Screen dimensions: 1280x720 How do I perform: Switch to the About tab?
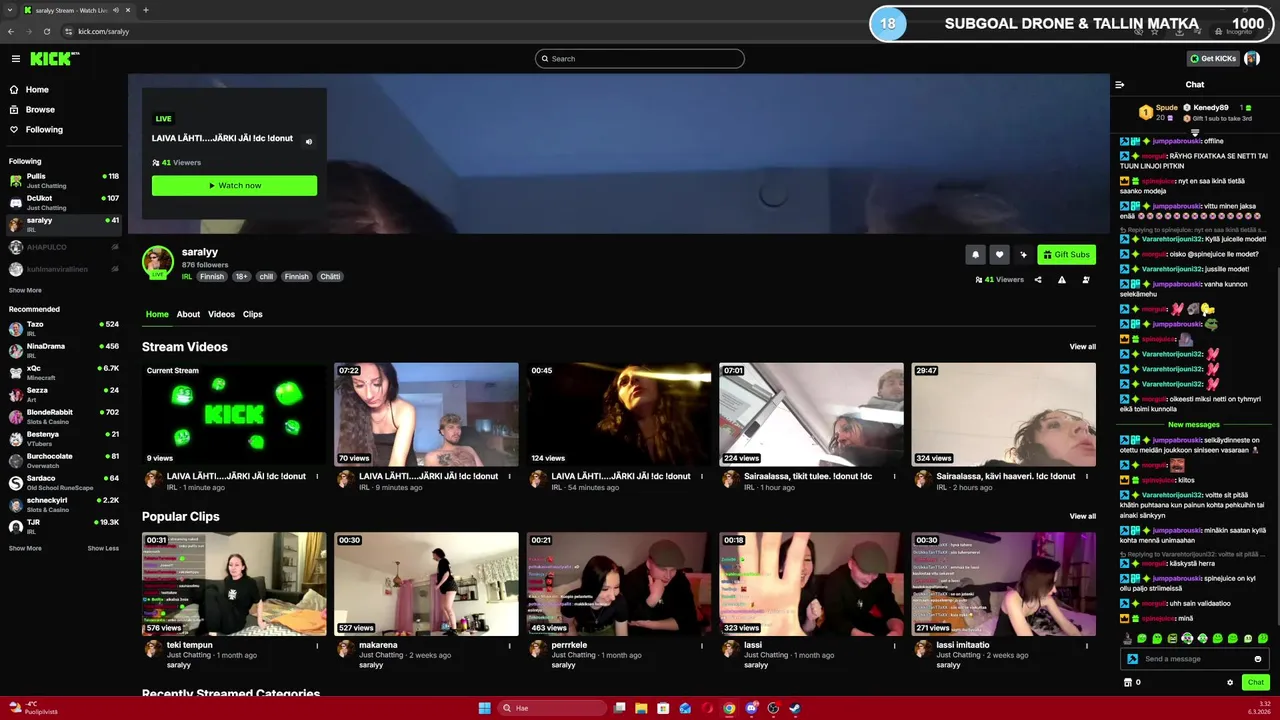coord(188,314)
